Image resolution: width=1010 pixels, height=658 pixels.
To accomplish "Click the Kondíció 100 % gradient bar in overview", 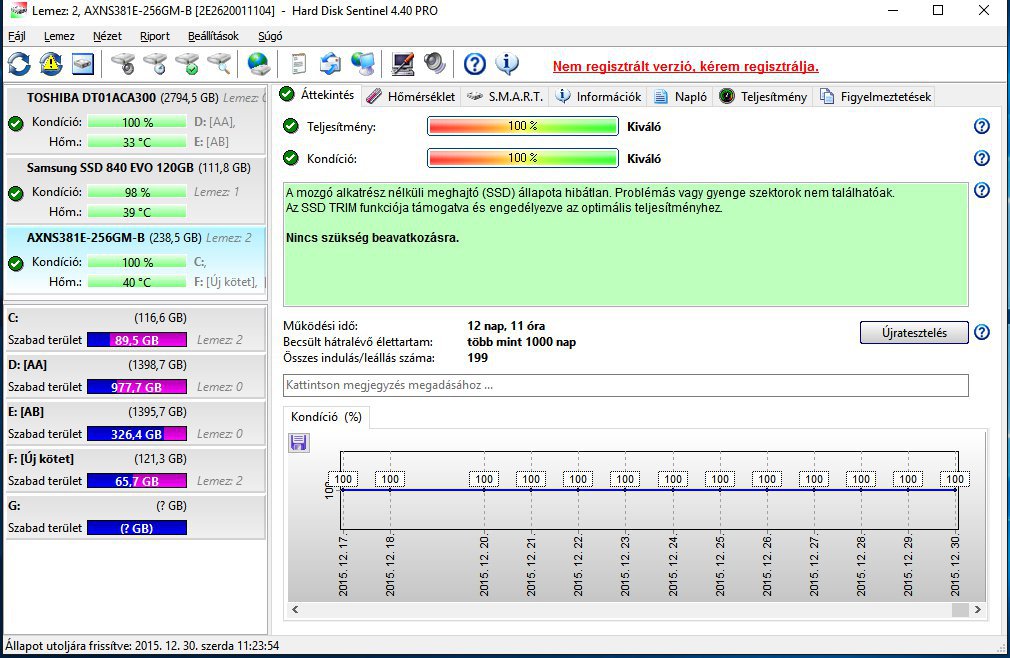I will point(522,158).
